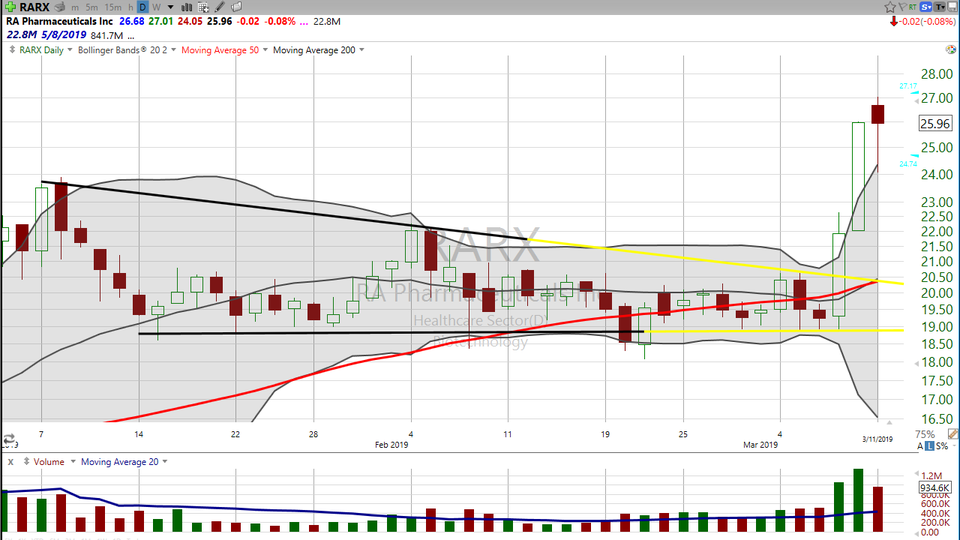Click the favorites star icon

pos(890,7)
